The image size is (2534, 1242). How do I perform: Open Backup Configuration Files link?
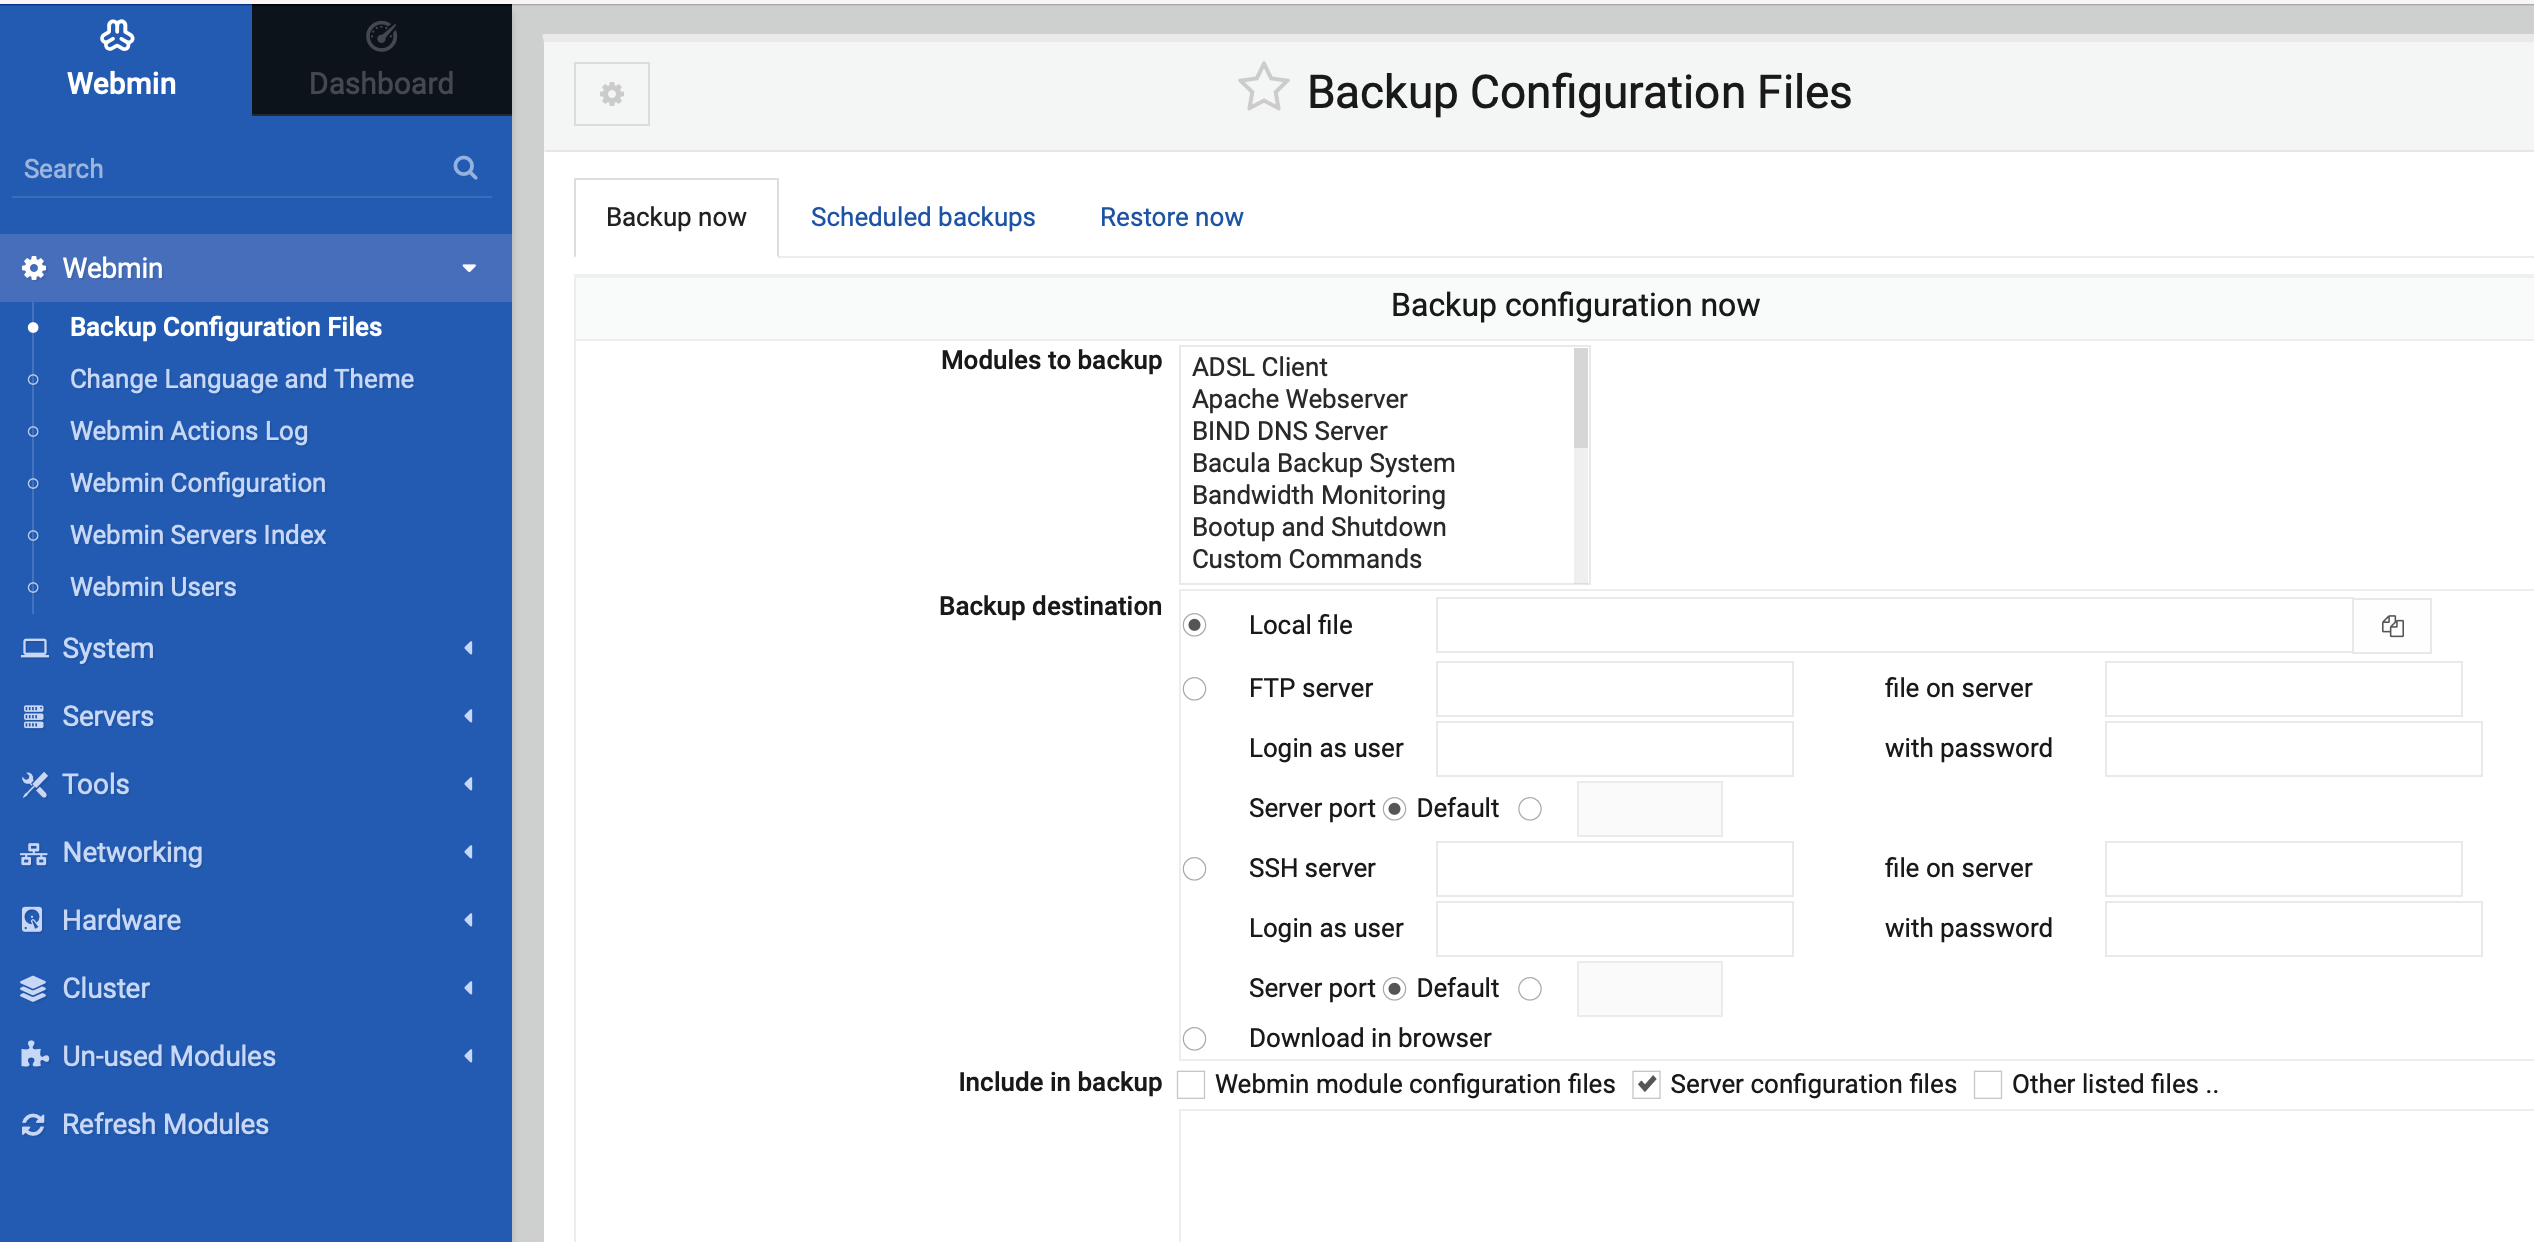226,327
